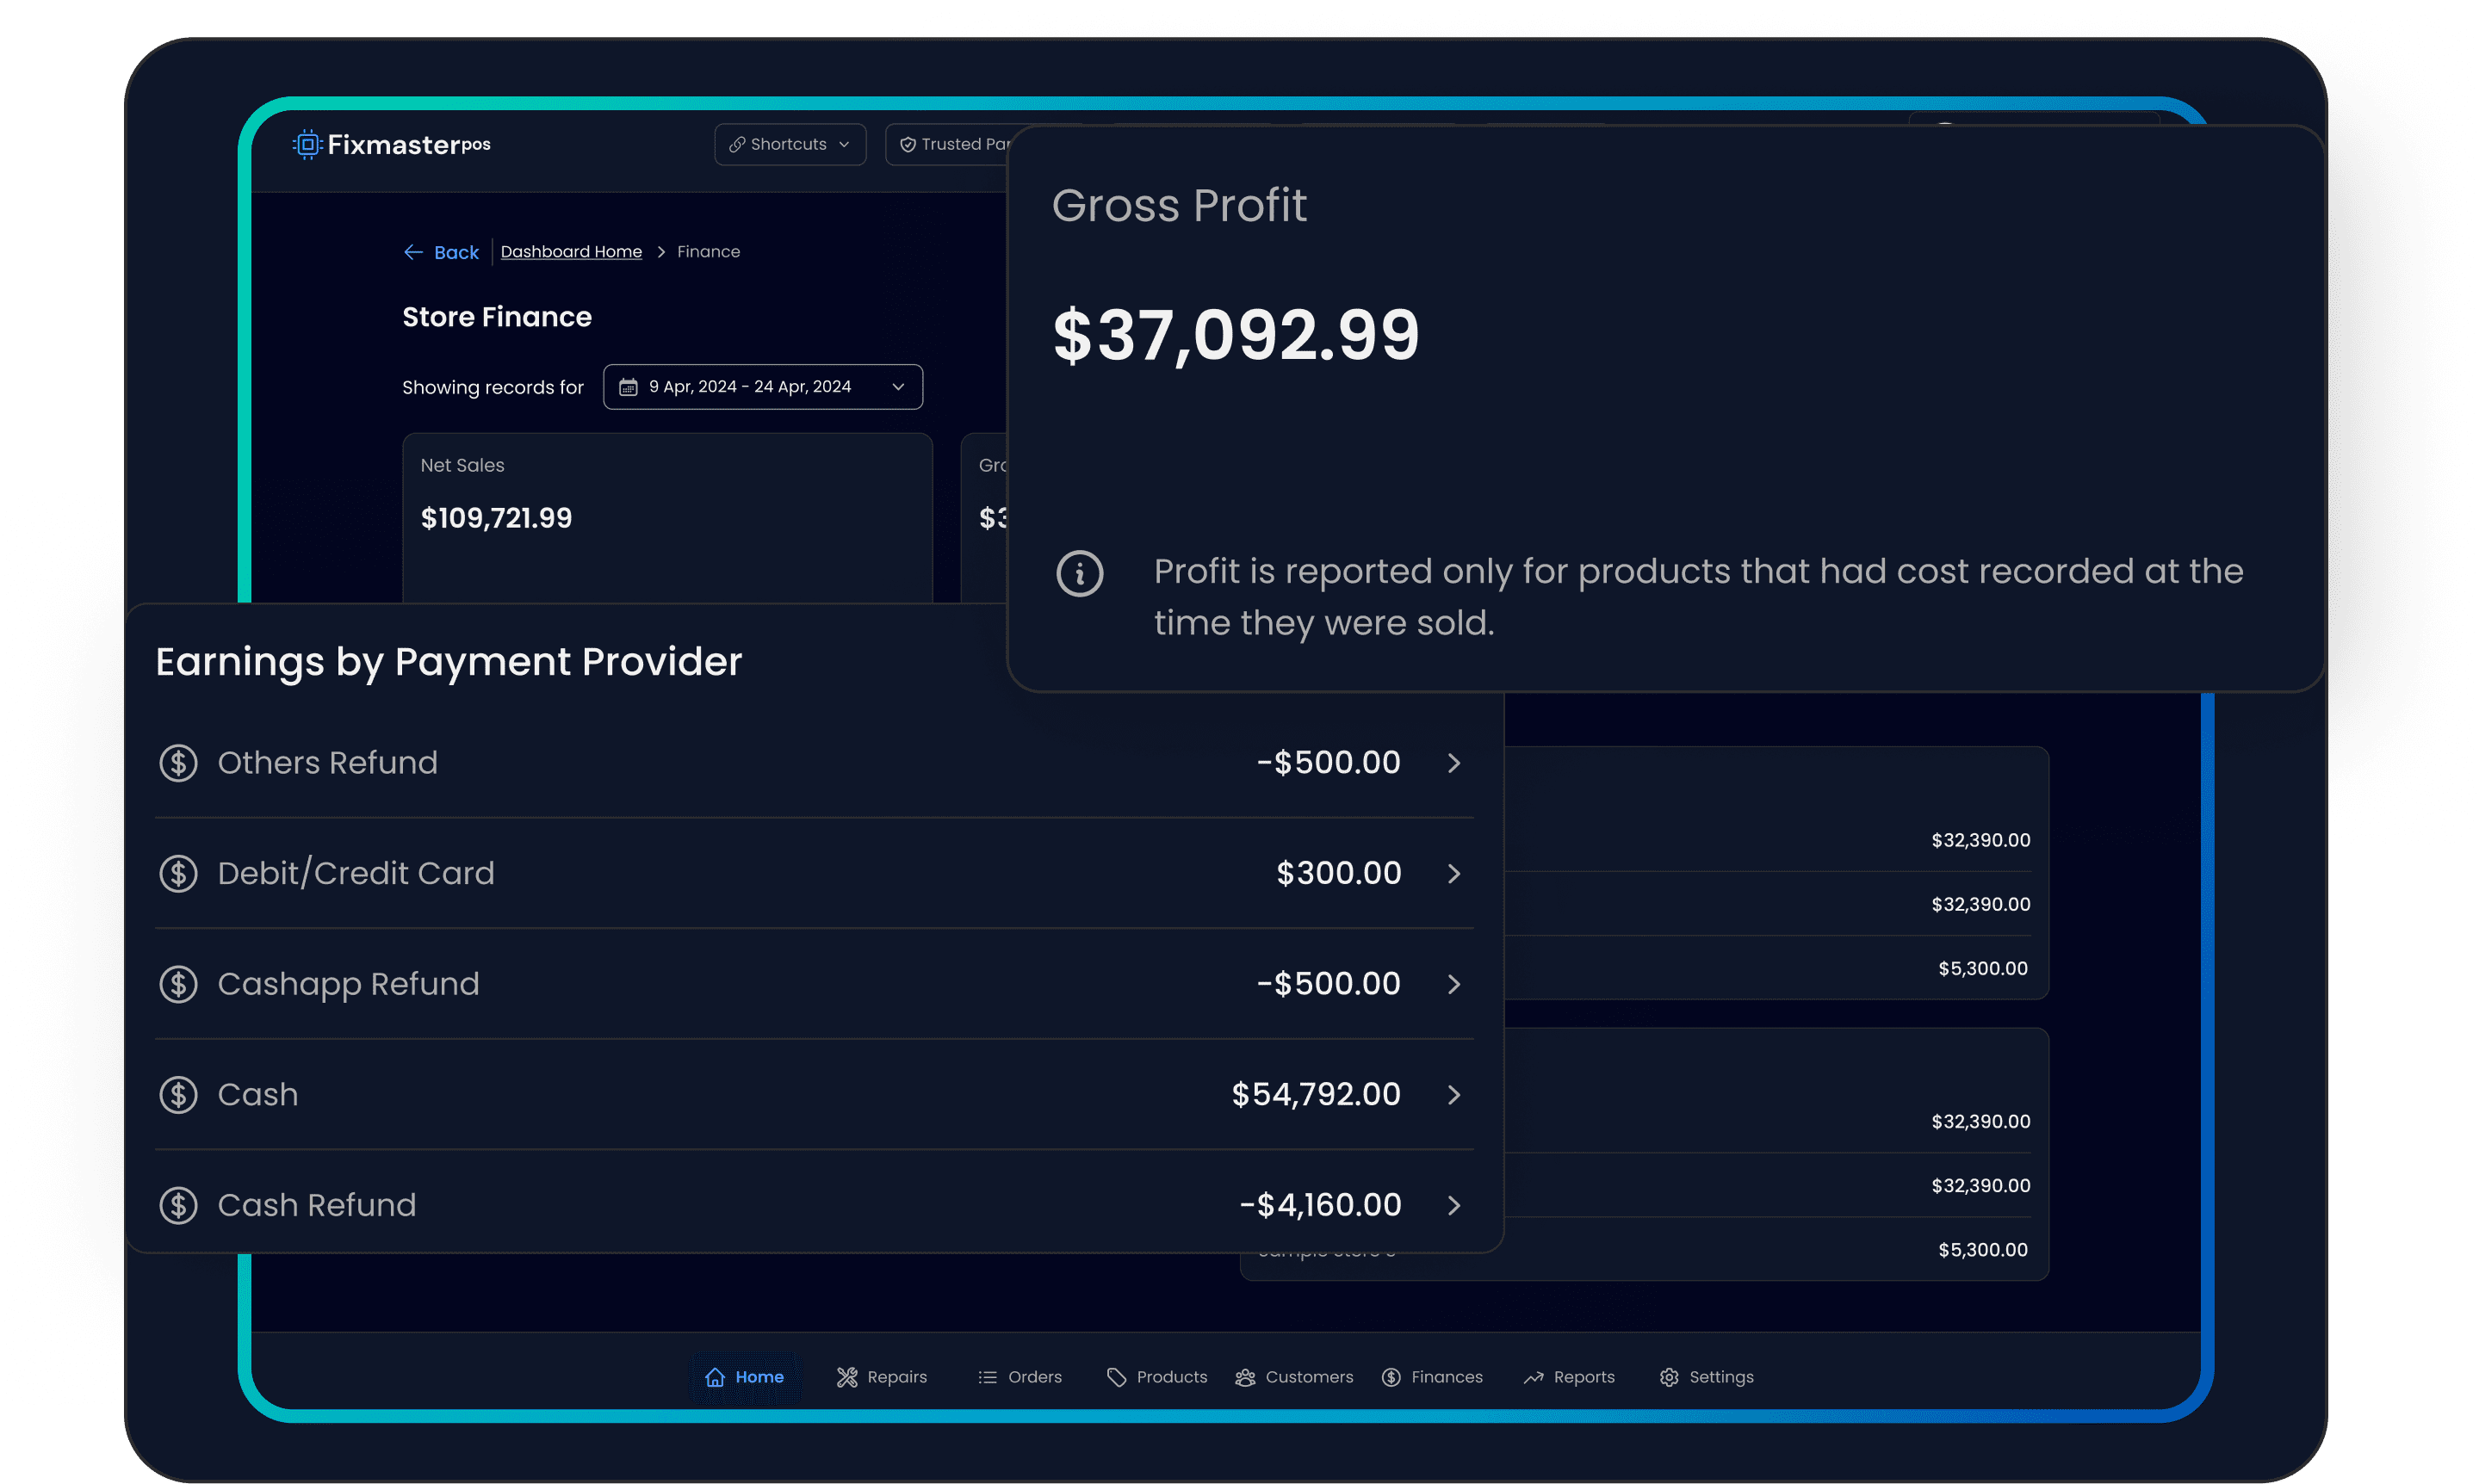Expand the Others Refund row chevron
Viewport: 2479px width, 1484px height.
click(x=1453, y=763)
